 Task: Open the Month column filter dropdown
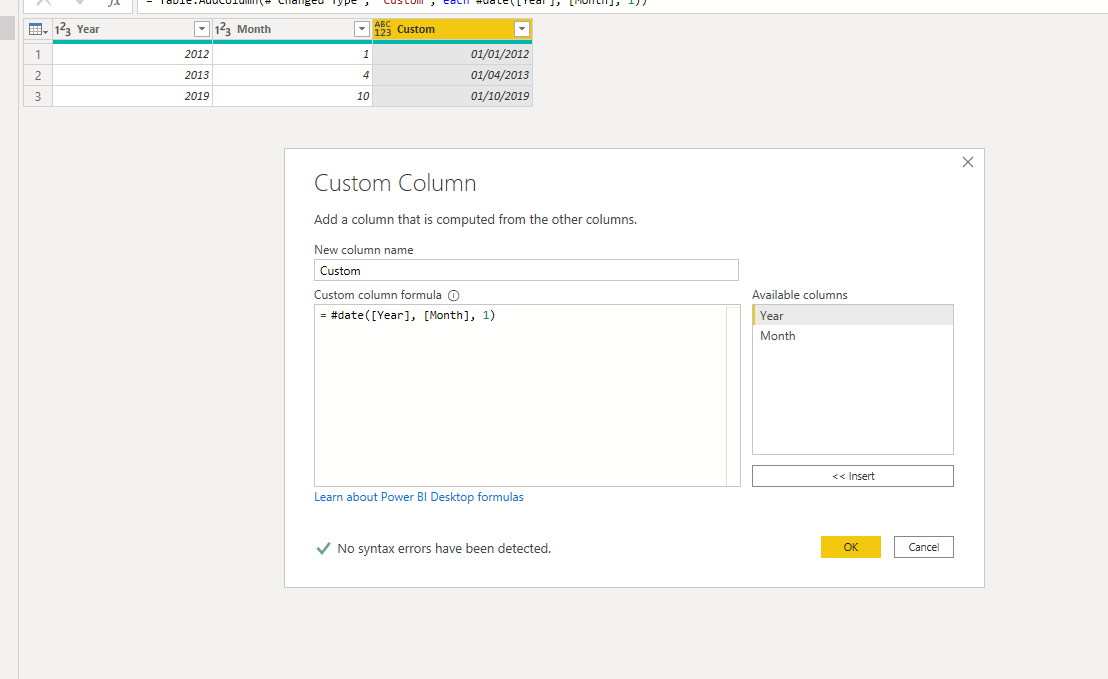tap(361, 29)
